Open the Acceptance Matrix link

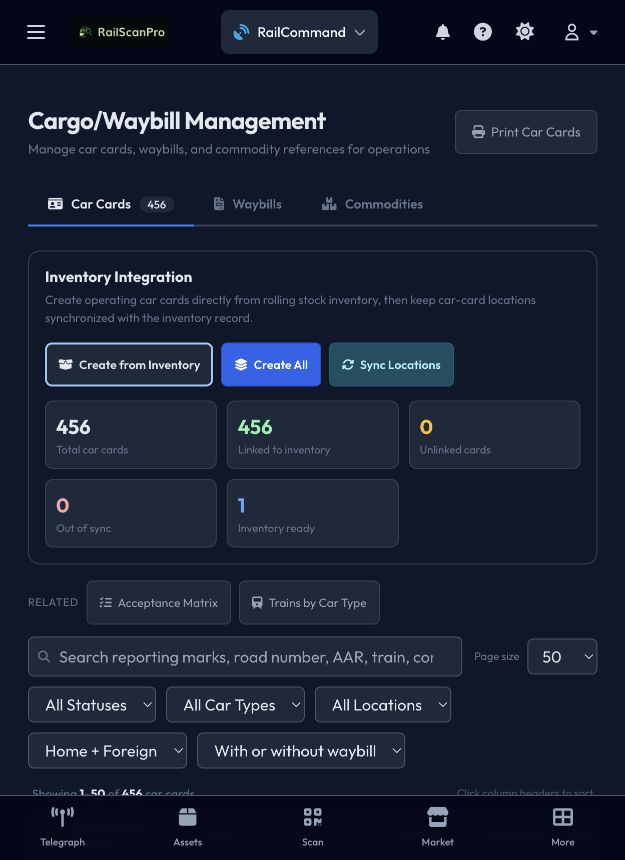coord(158,602)
